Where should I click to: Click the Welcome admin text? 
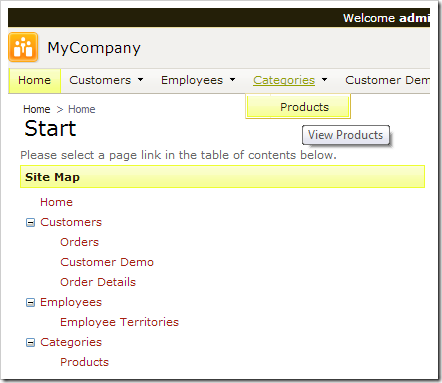tap(386, 18)
